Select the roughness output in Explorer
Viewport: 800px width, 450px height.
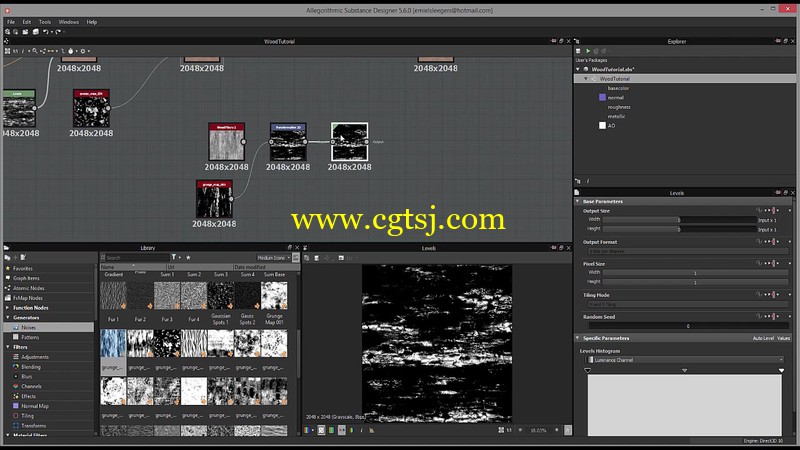(x=619, y=107)
